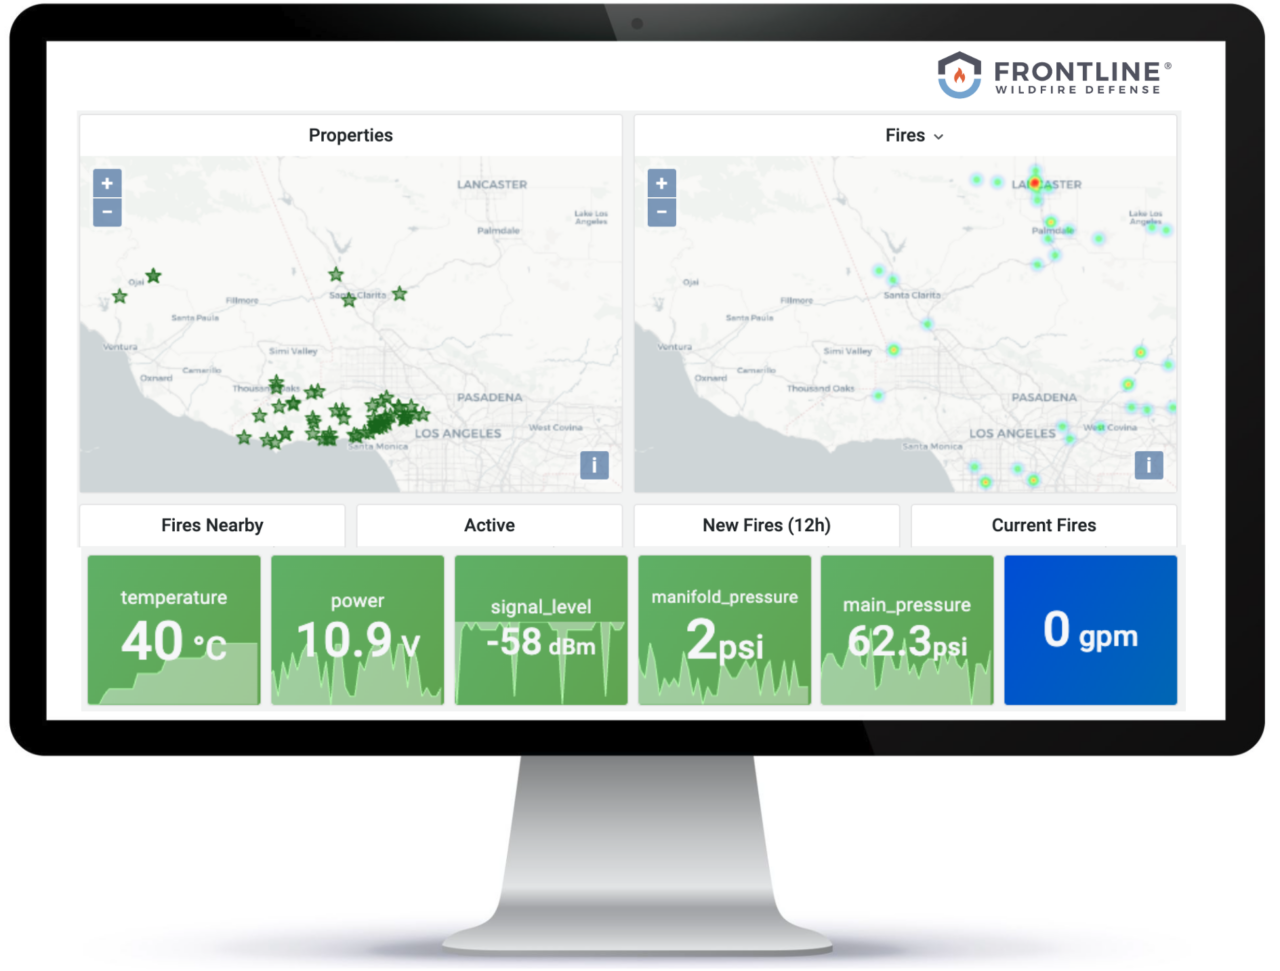Viewport: 1280px width, 971px height.
Task: Expand the Fires panel dropdown chevron
Action: [x=938, y=137]
